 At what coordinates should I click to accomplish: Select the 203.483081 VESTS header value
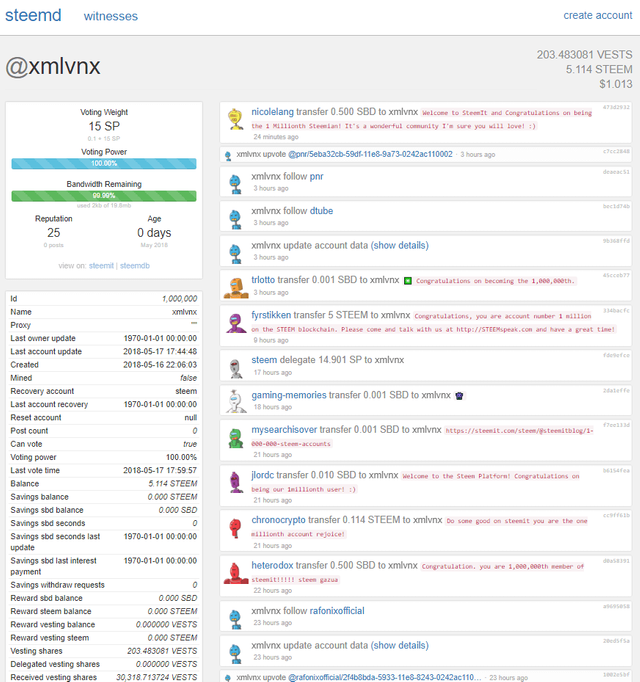pos(584,55)
